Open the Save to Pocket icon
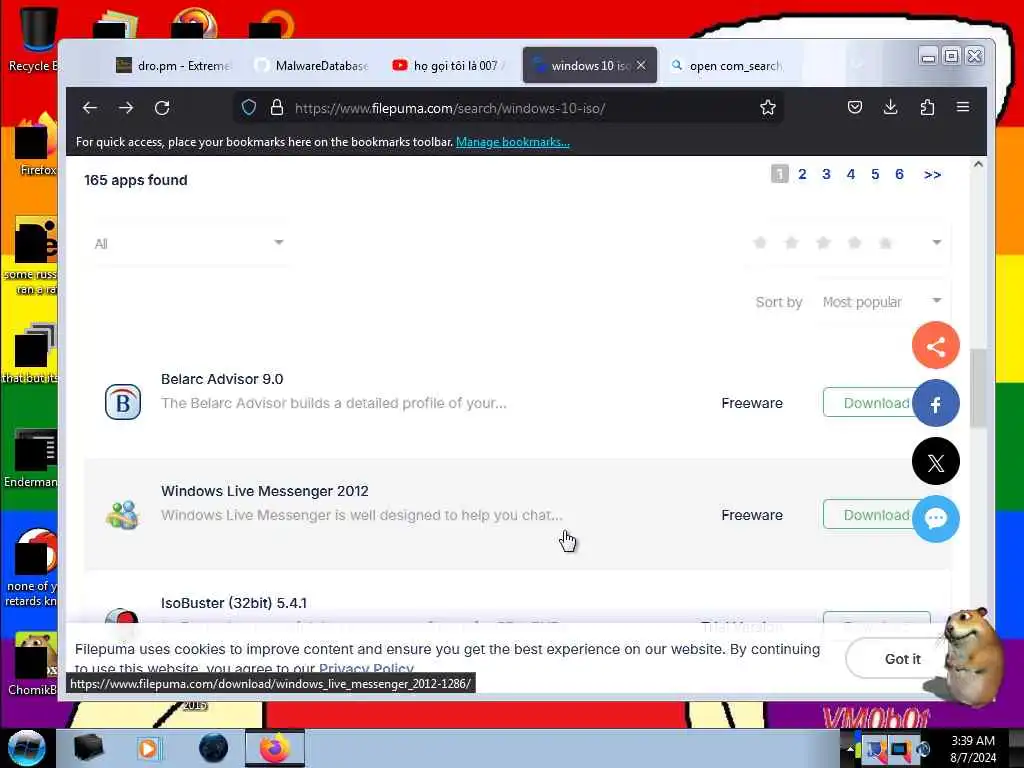 point(855,108)
